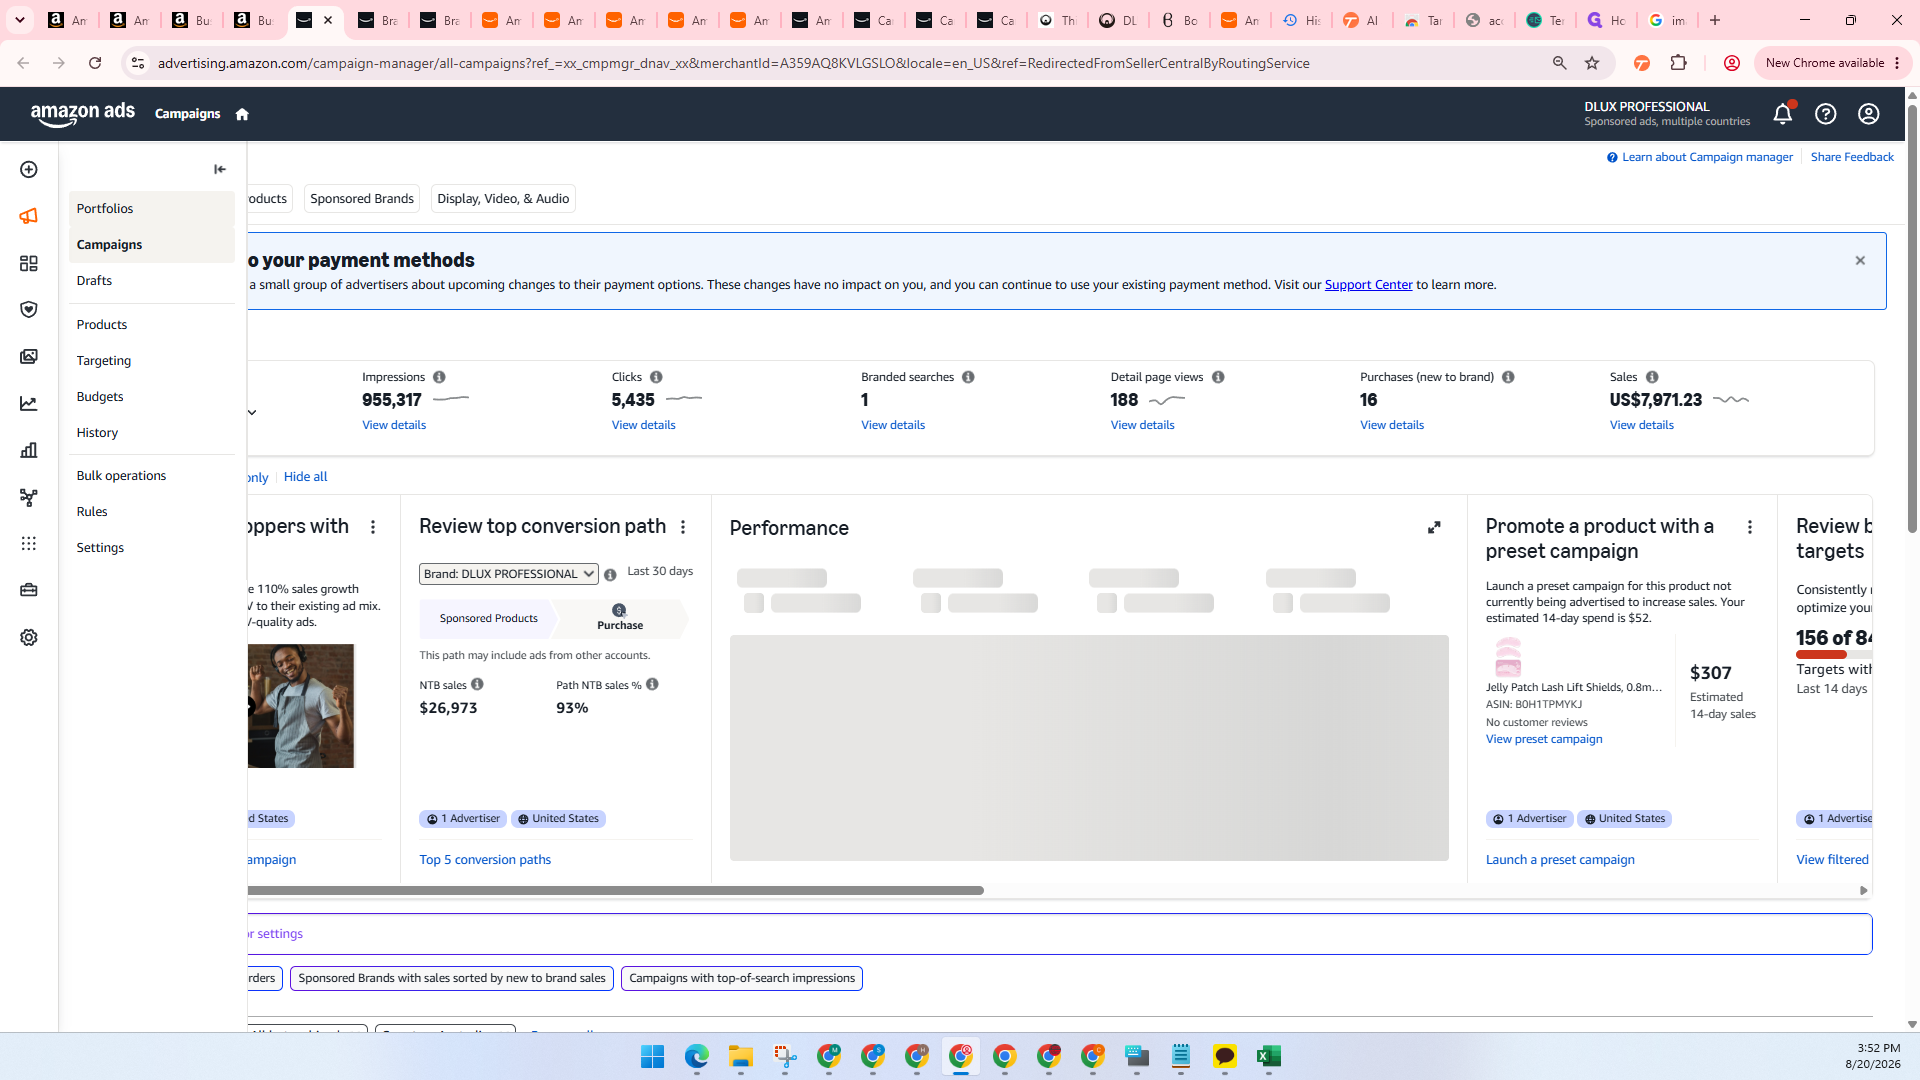This screenshot has height=1080, width=1920.
Task: Open Promote a product card options menu
Action: coord(1750,527)
